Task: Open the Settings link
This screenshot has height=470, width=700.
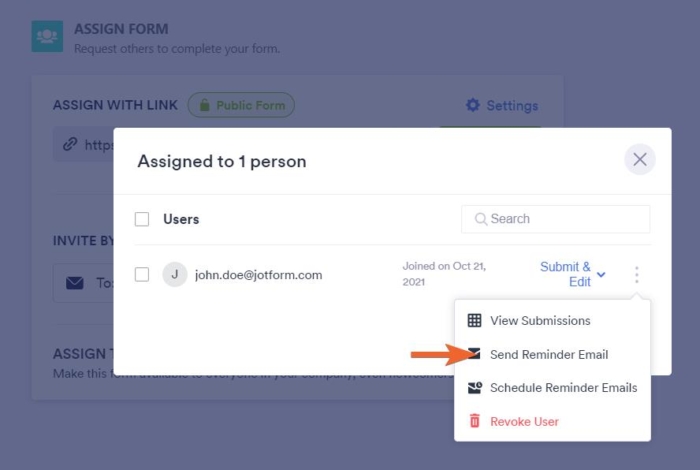Action: pyautogui.click(x=511, y=105)
